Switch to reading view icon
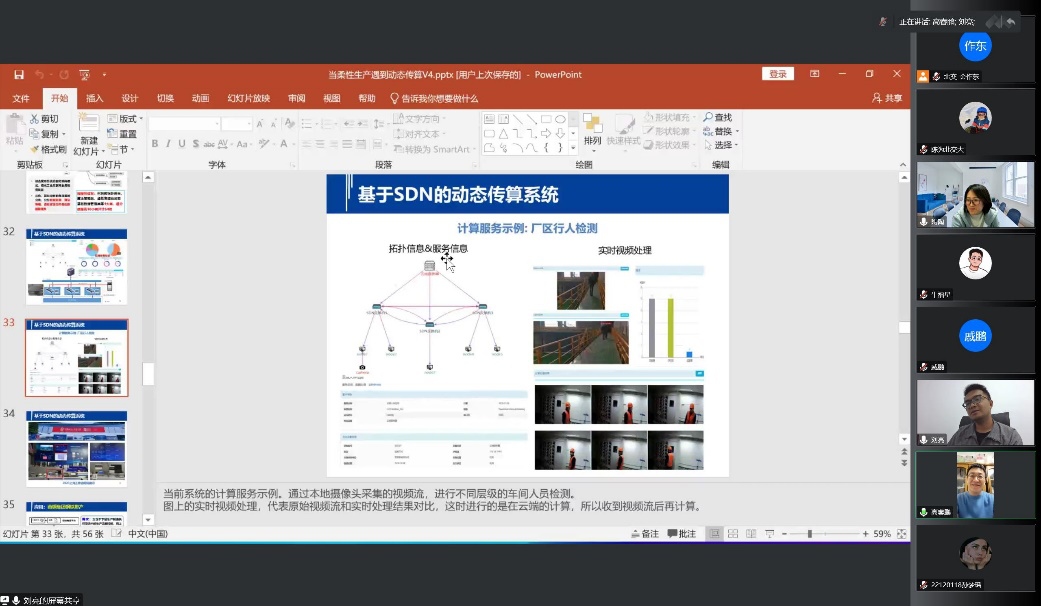Screen dimensions: 1041x606 pos(751,534)
